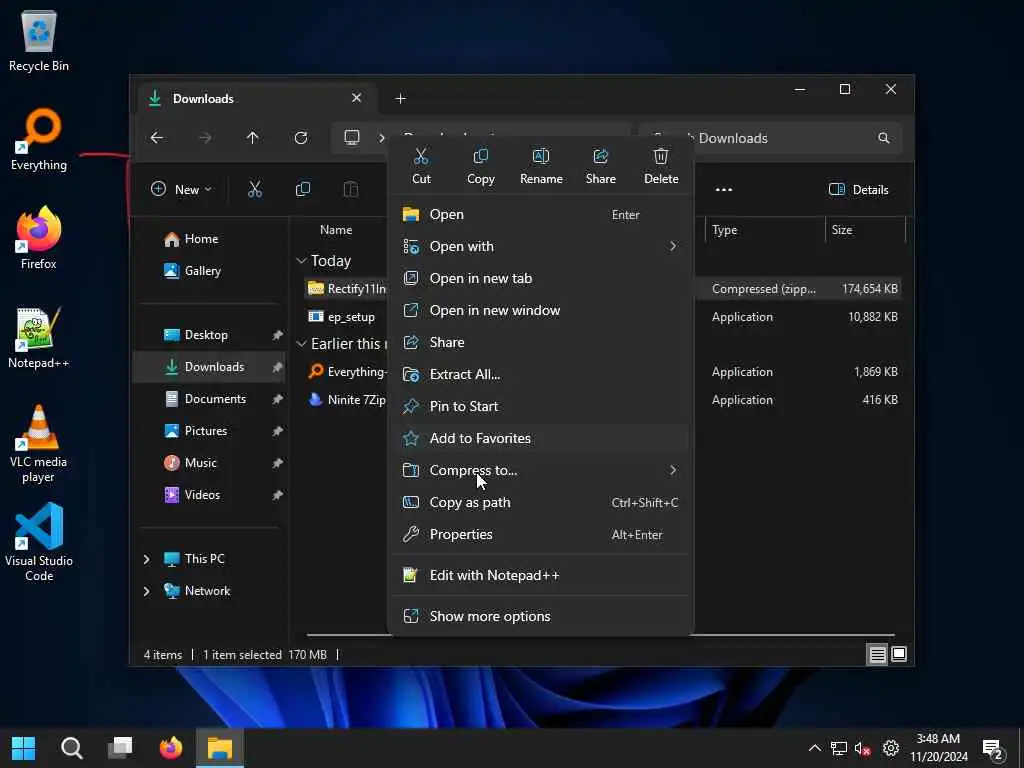The image size is (1024, 768).
Task: Click Rename icon in context menu
Action: pos(541,166)
